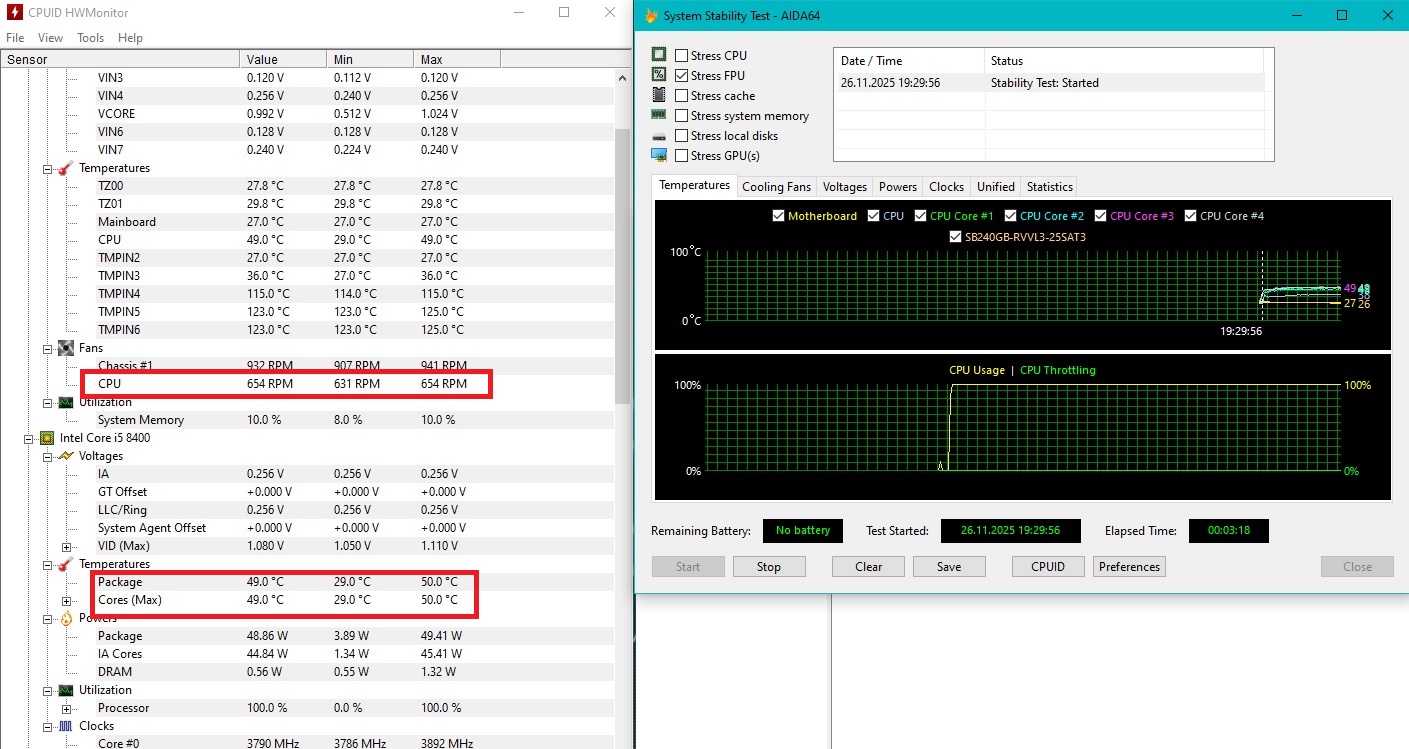The image size is (1409, 749).
Task: Open the Clocks tab in AIDA64
Action: [x=946, y=187]
